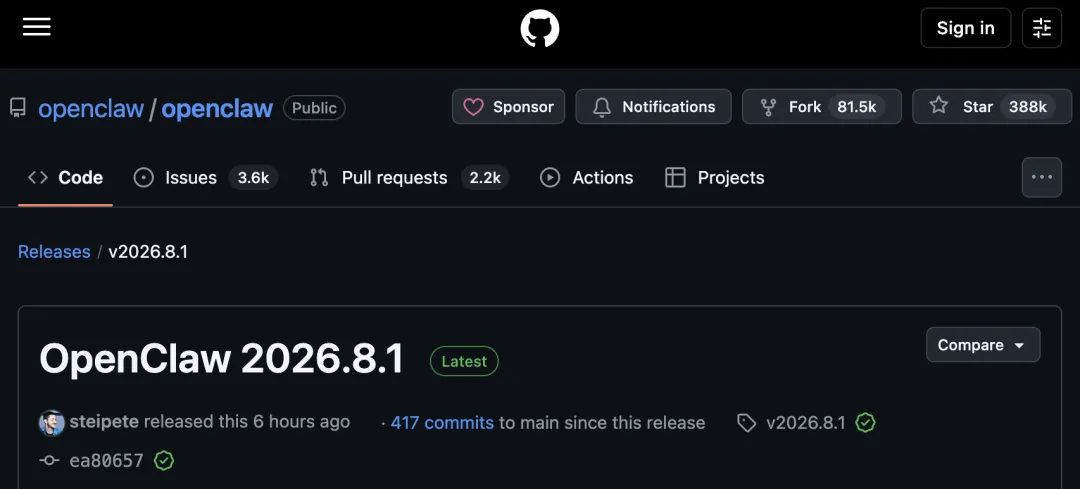Click the verified badge beside commit ea80657
Screen dimensions: 1080x489
pos(163,460)
